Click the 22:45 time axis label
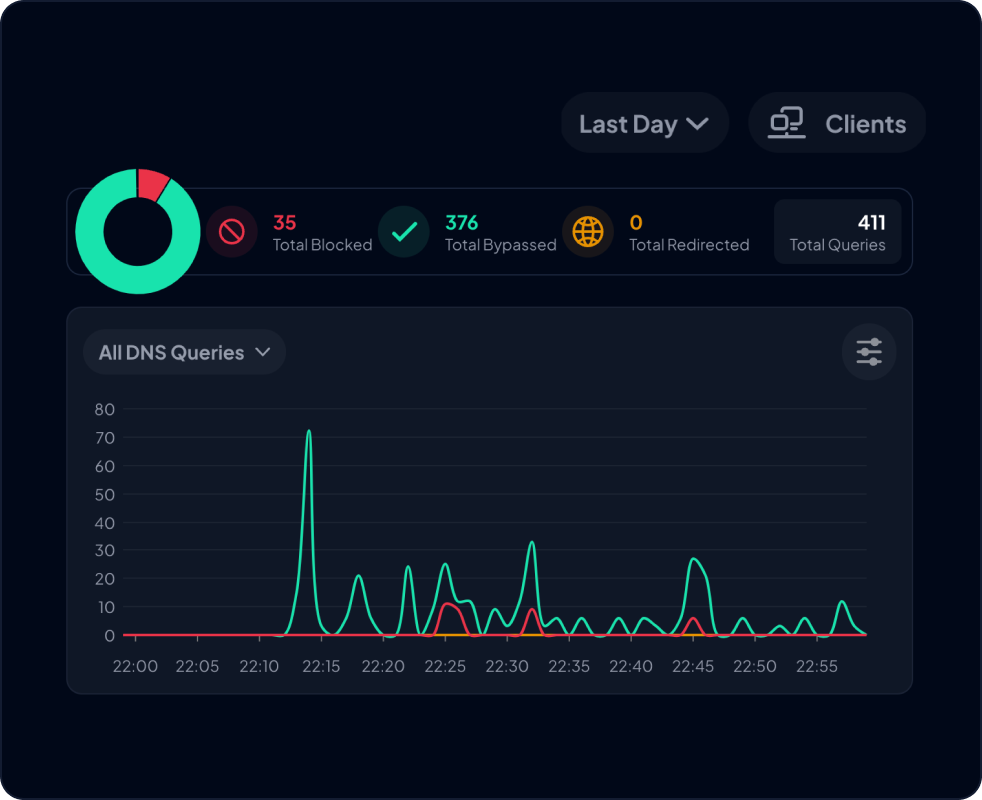Image resolution: width=982 pixels, height=800 pixels. (693, 666)
